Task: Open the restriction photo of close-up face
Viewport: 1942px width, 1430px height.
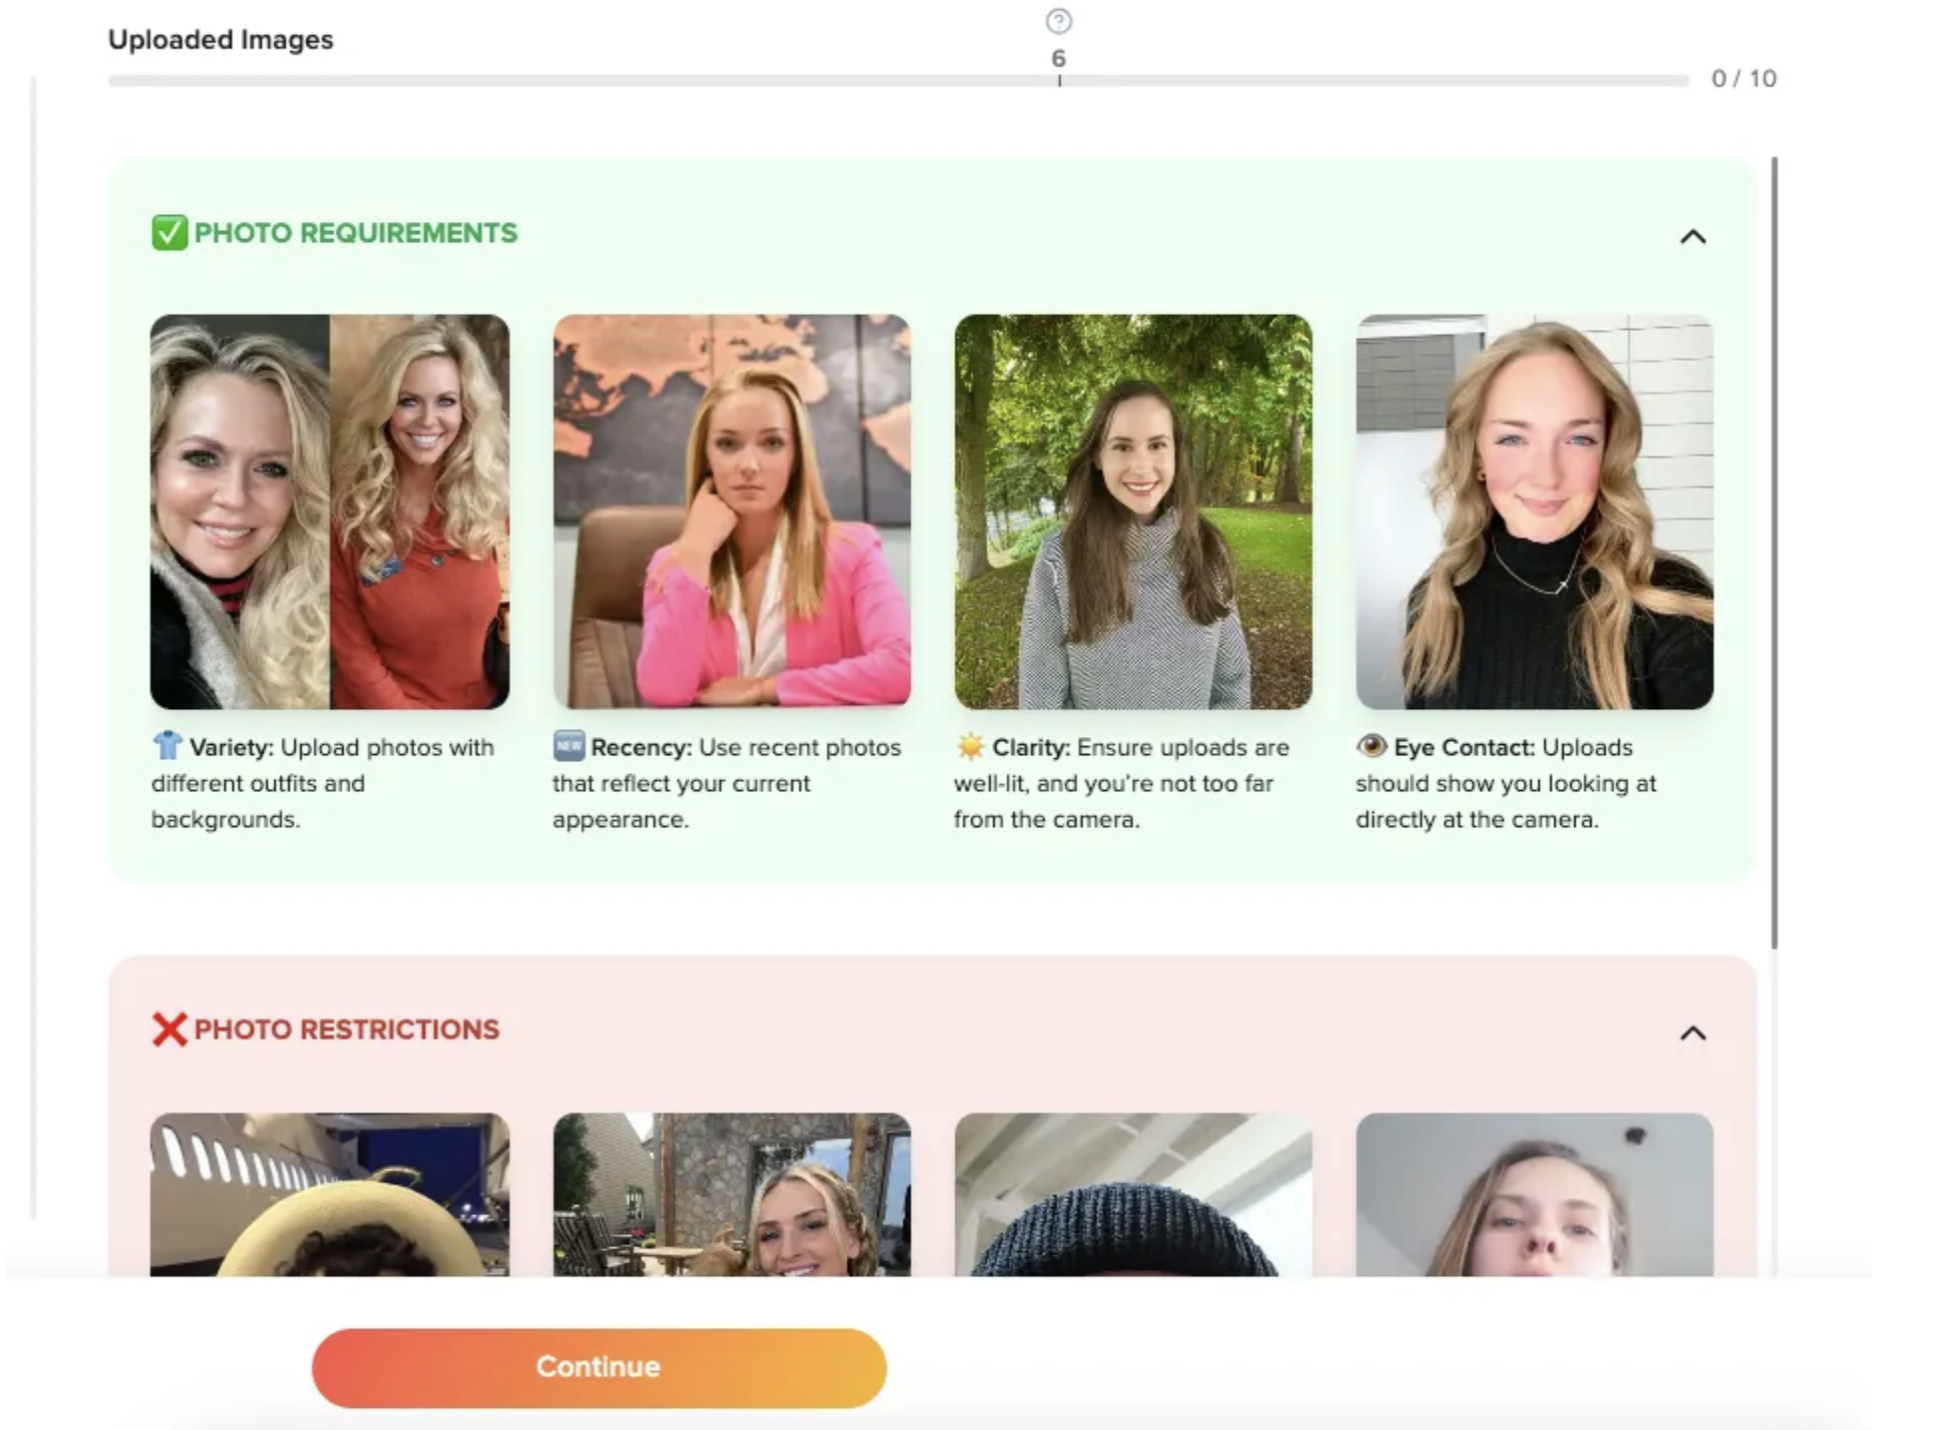Action: [x=1534, y=1194]
